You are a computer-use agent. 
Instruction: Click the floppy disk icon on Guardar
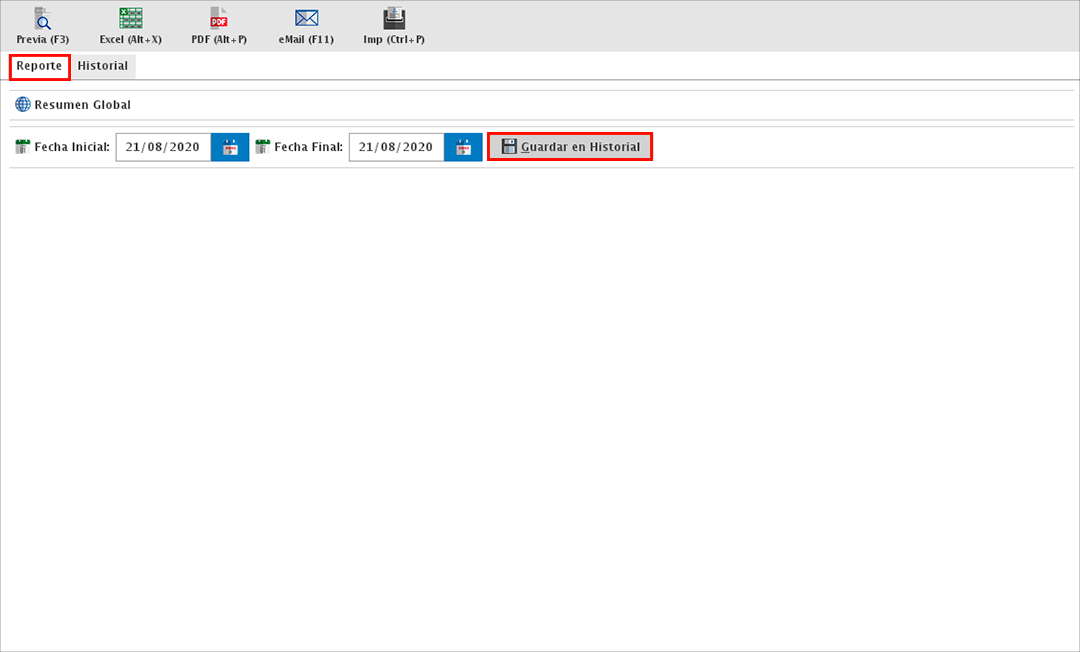tap(509, 147)
